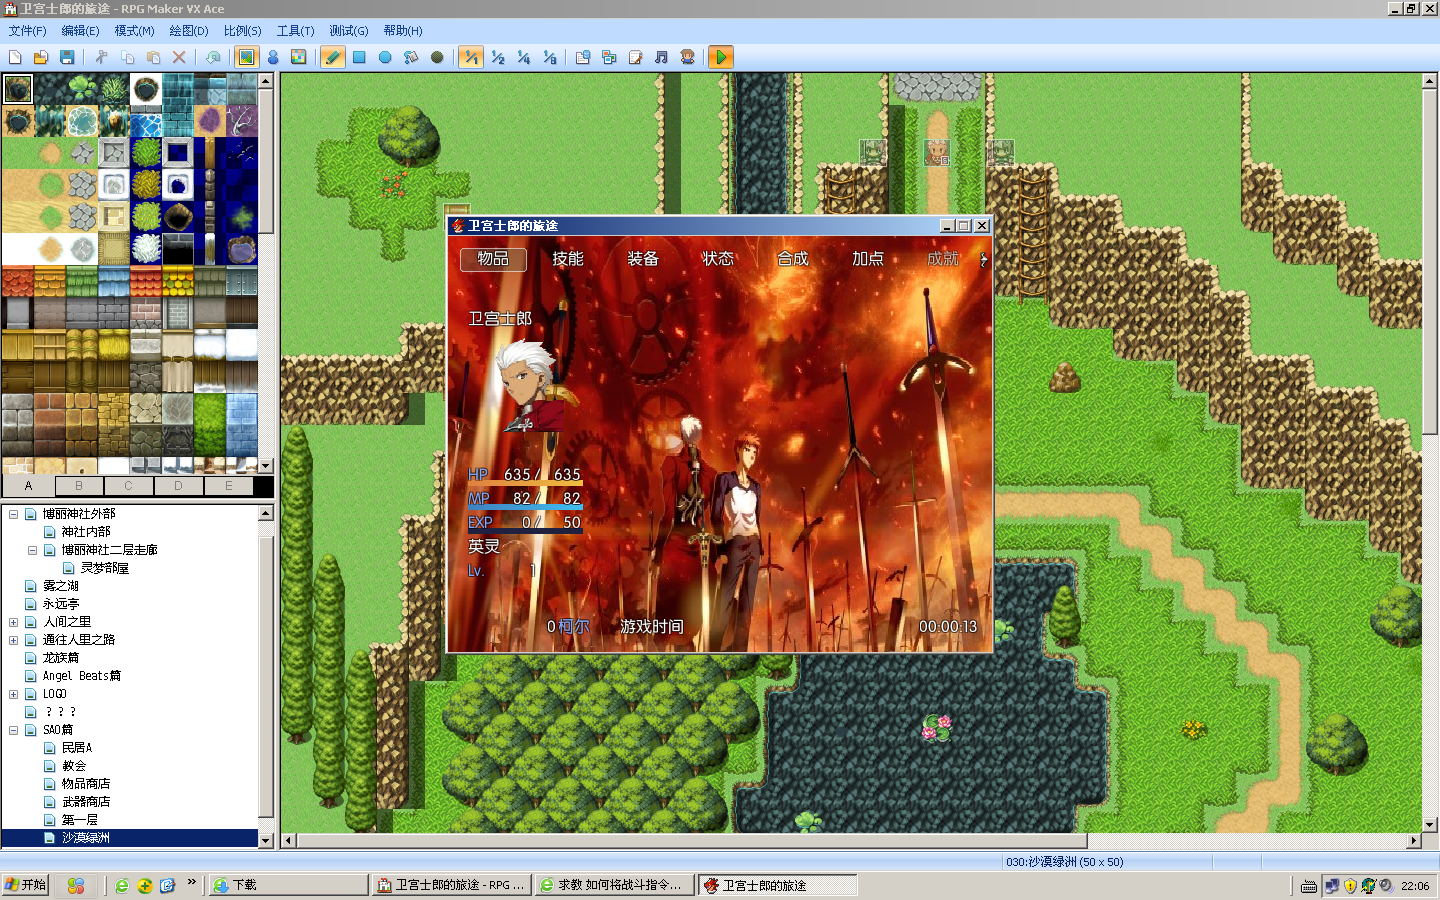This screenshot has height=900, width=1440.
Task: Click the red X Delete icon
Action: pos(179,57)
